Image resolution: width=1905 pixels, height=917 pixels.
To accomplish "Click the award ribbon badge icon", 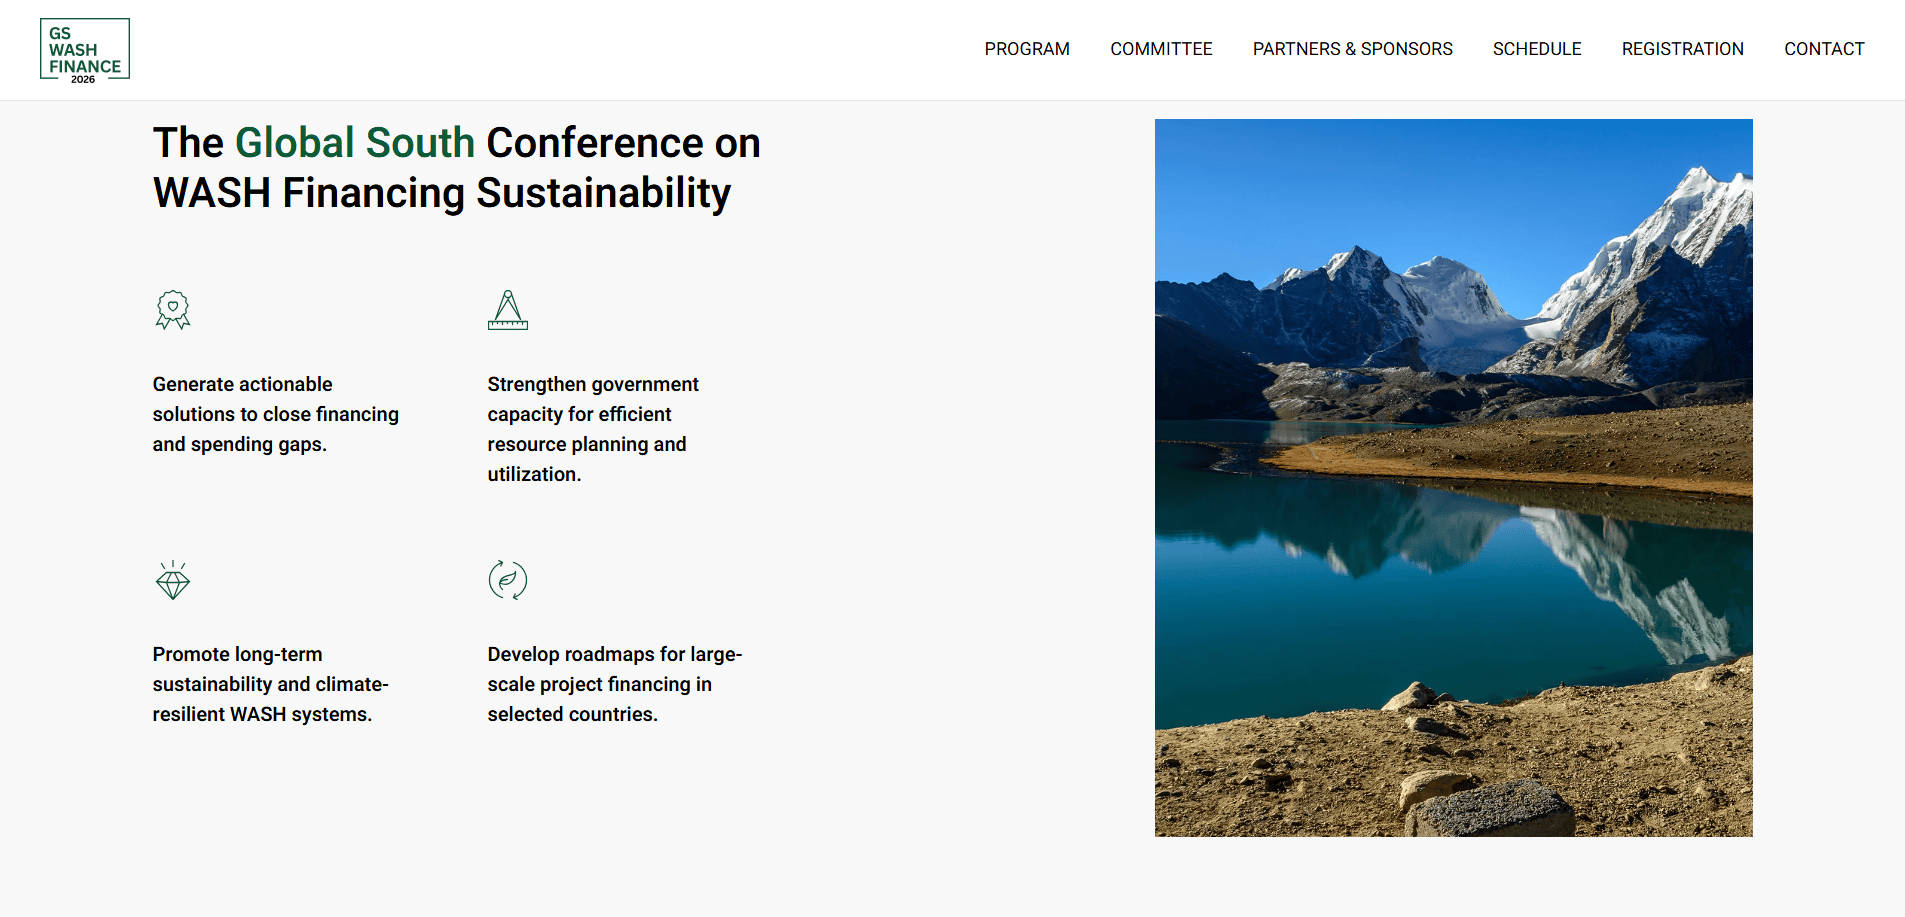I will tap(173, 310).
